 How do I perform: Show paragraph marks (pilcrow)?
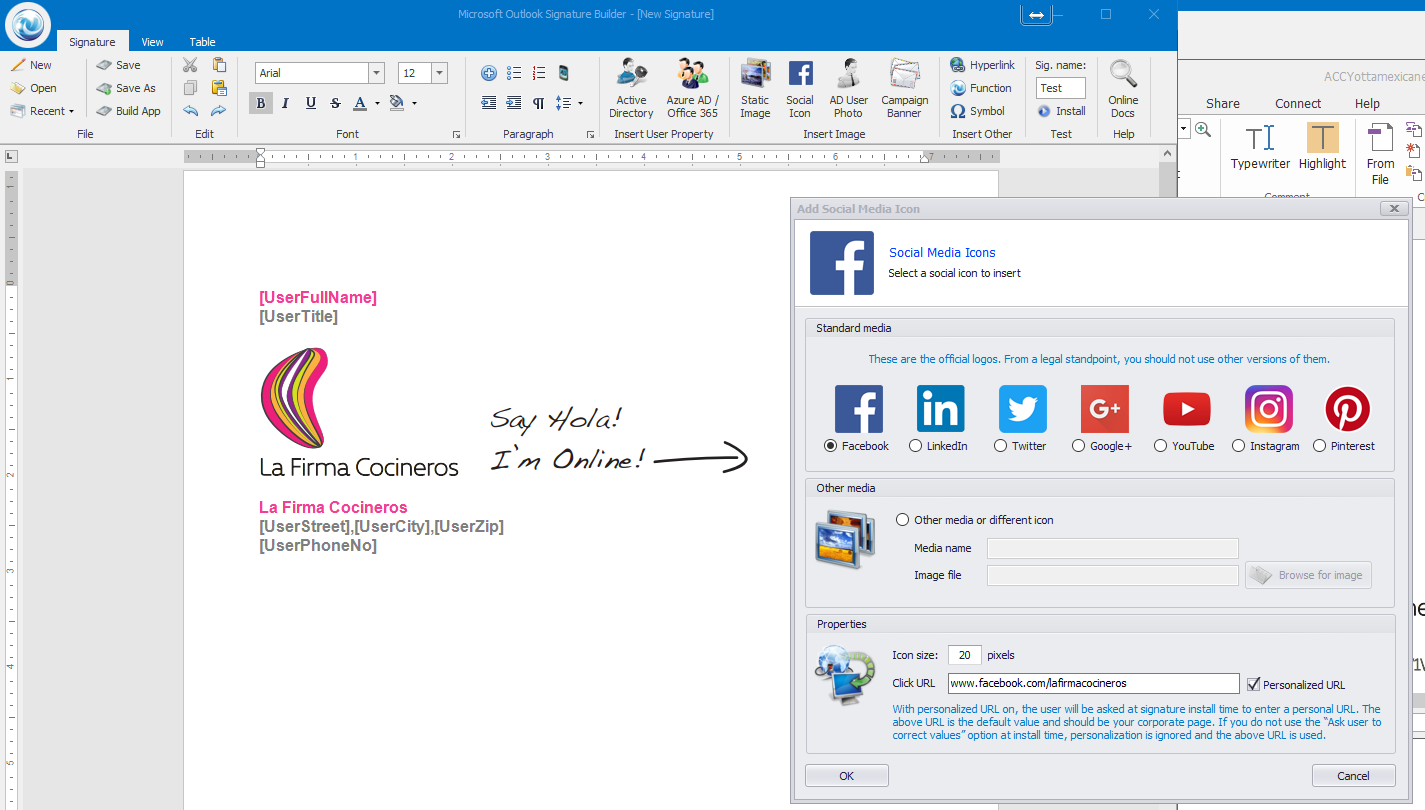(x=539, y=103)
